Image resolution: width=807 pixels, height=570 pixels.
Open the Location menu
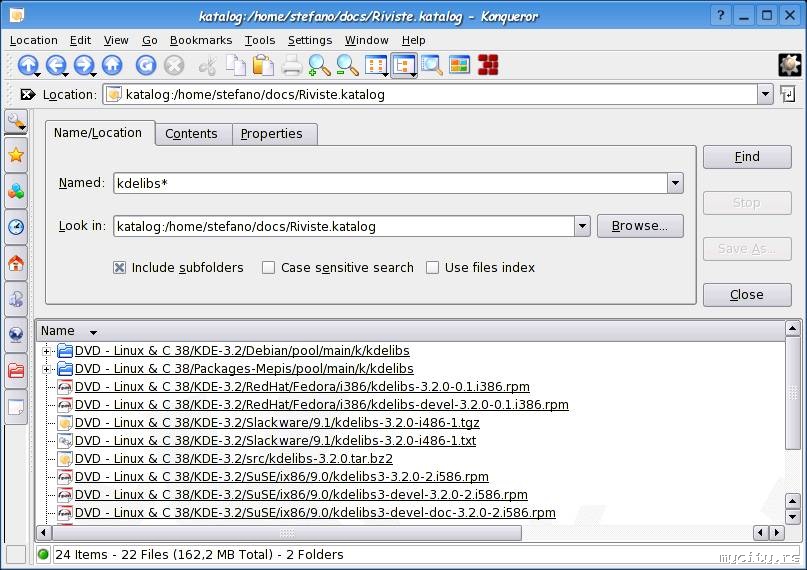(33, 40)
